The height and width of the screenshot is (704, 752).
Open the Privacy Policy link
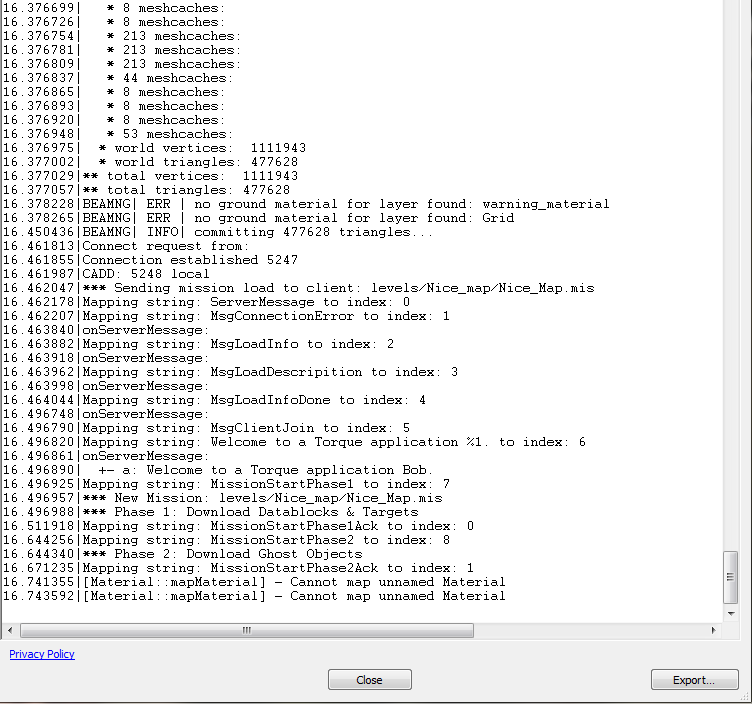42,654
